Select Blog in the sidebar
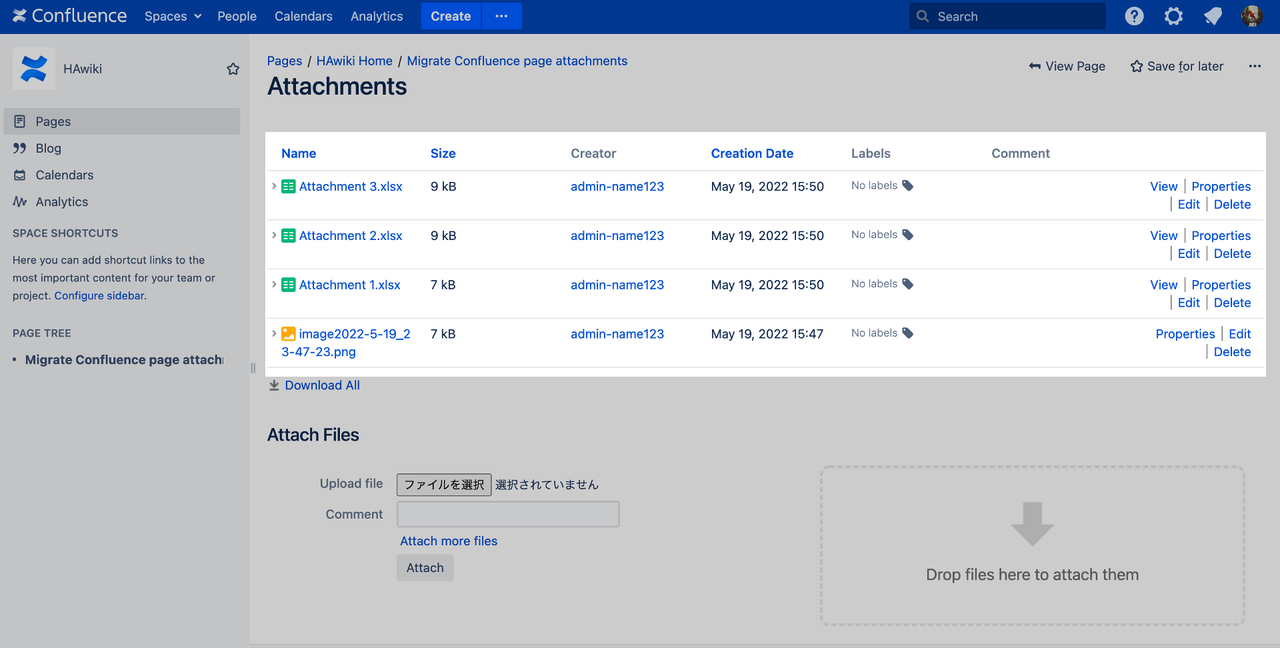The height and width of the screenshot is (648, 1280). (48, 148)
